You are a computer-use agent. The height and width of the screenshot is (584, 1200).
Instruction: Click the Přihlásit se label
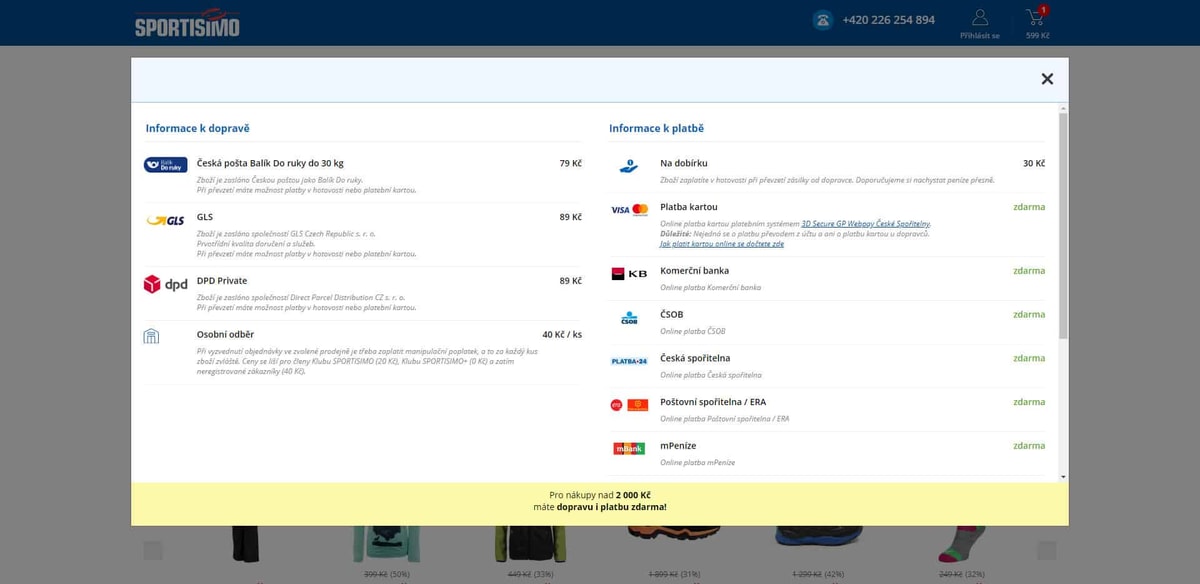click(x=980, y=36)
